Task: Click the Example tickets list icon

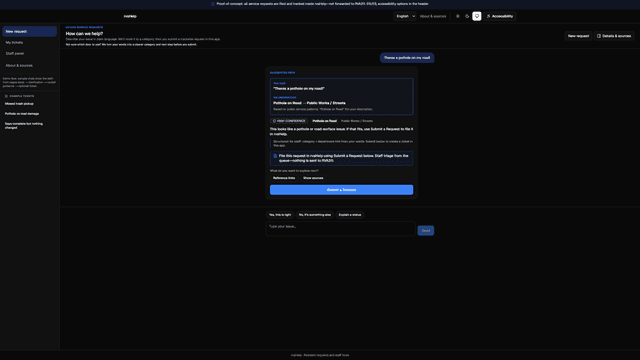Action: coord(6,96)
